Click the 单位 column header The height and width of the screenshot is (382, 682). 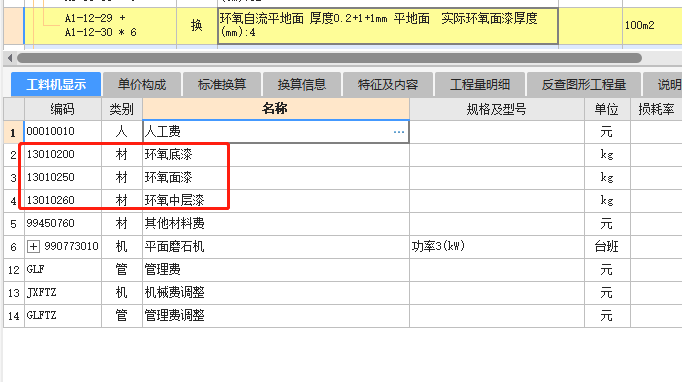(x=607, y=109)
